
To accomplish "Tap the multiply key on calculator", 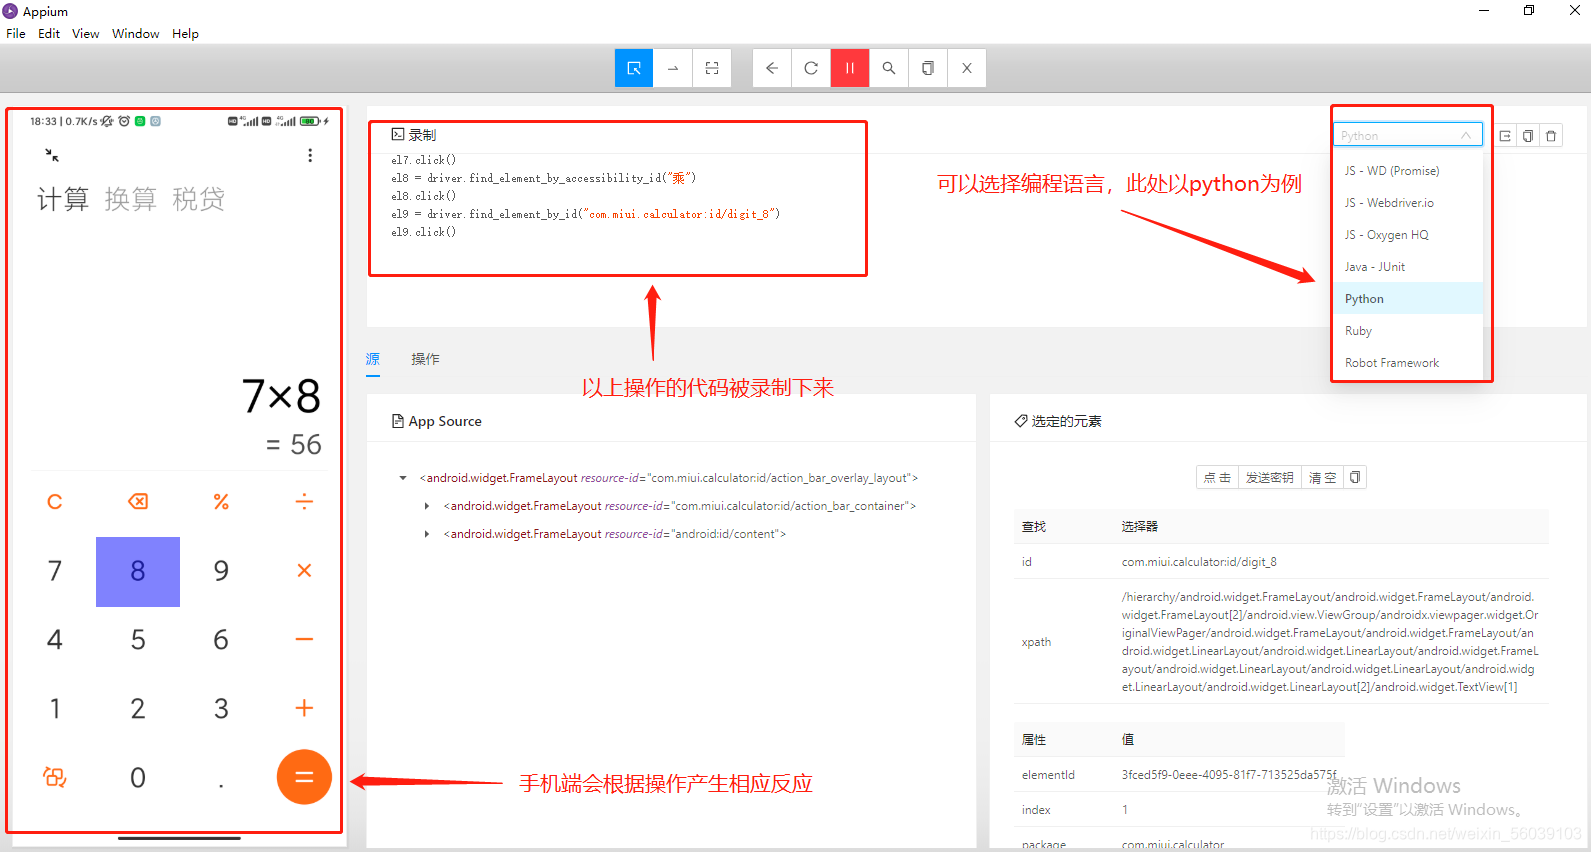I will [304, 570].
